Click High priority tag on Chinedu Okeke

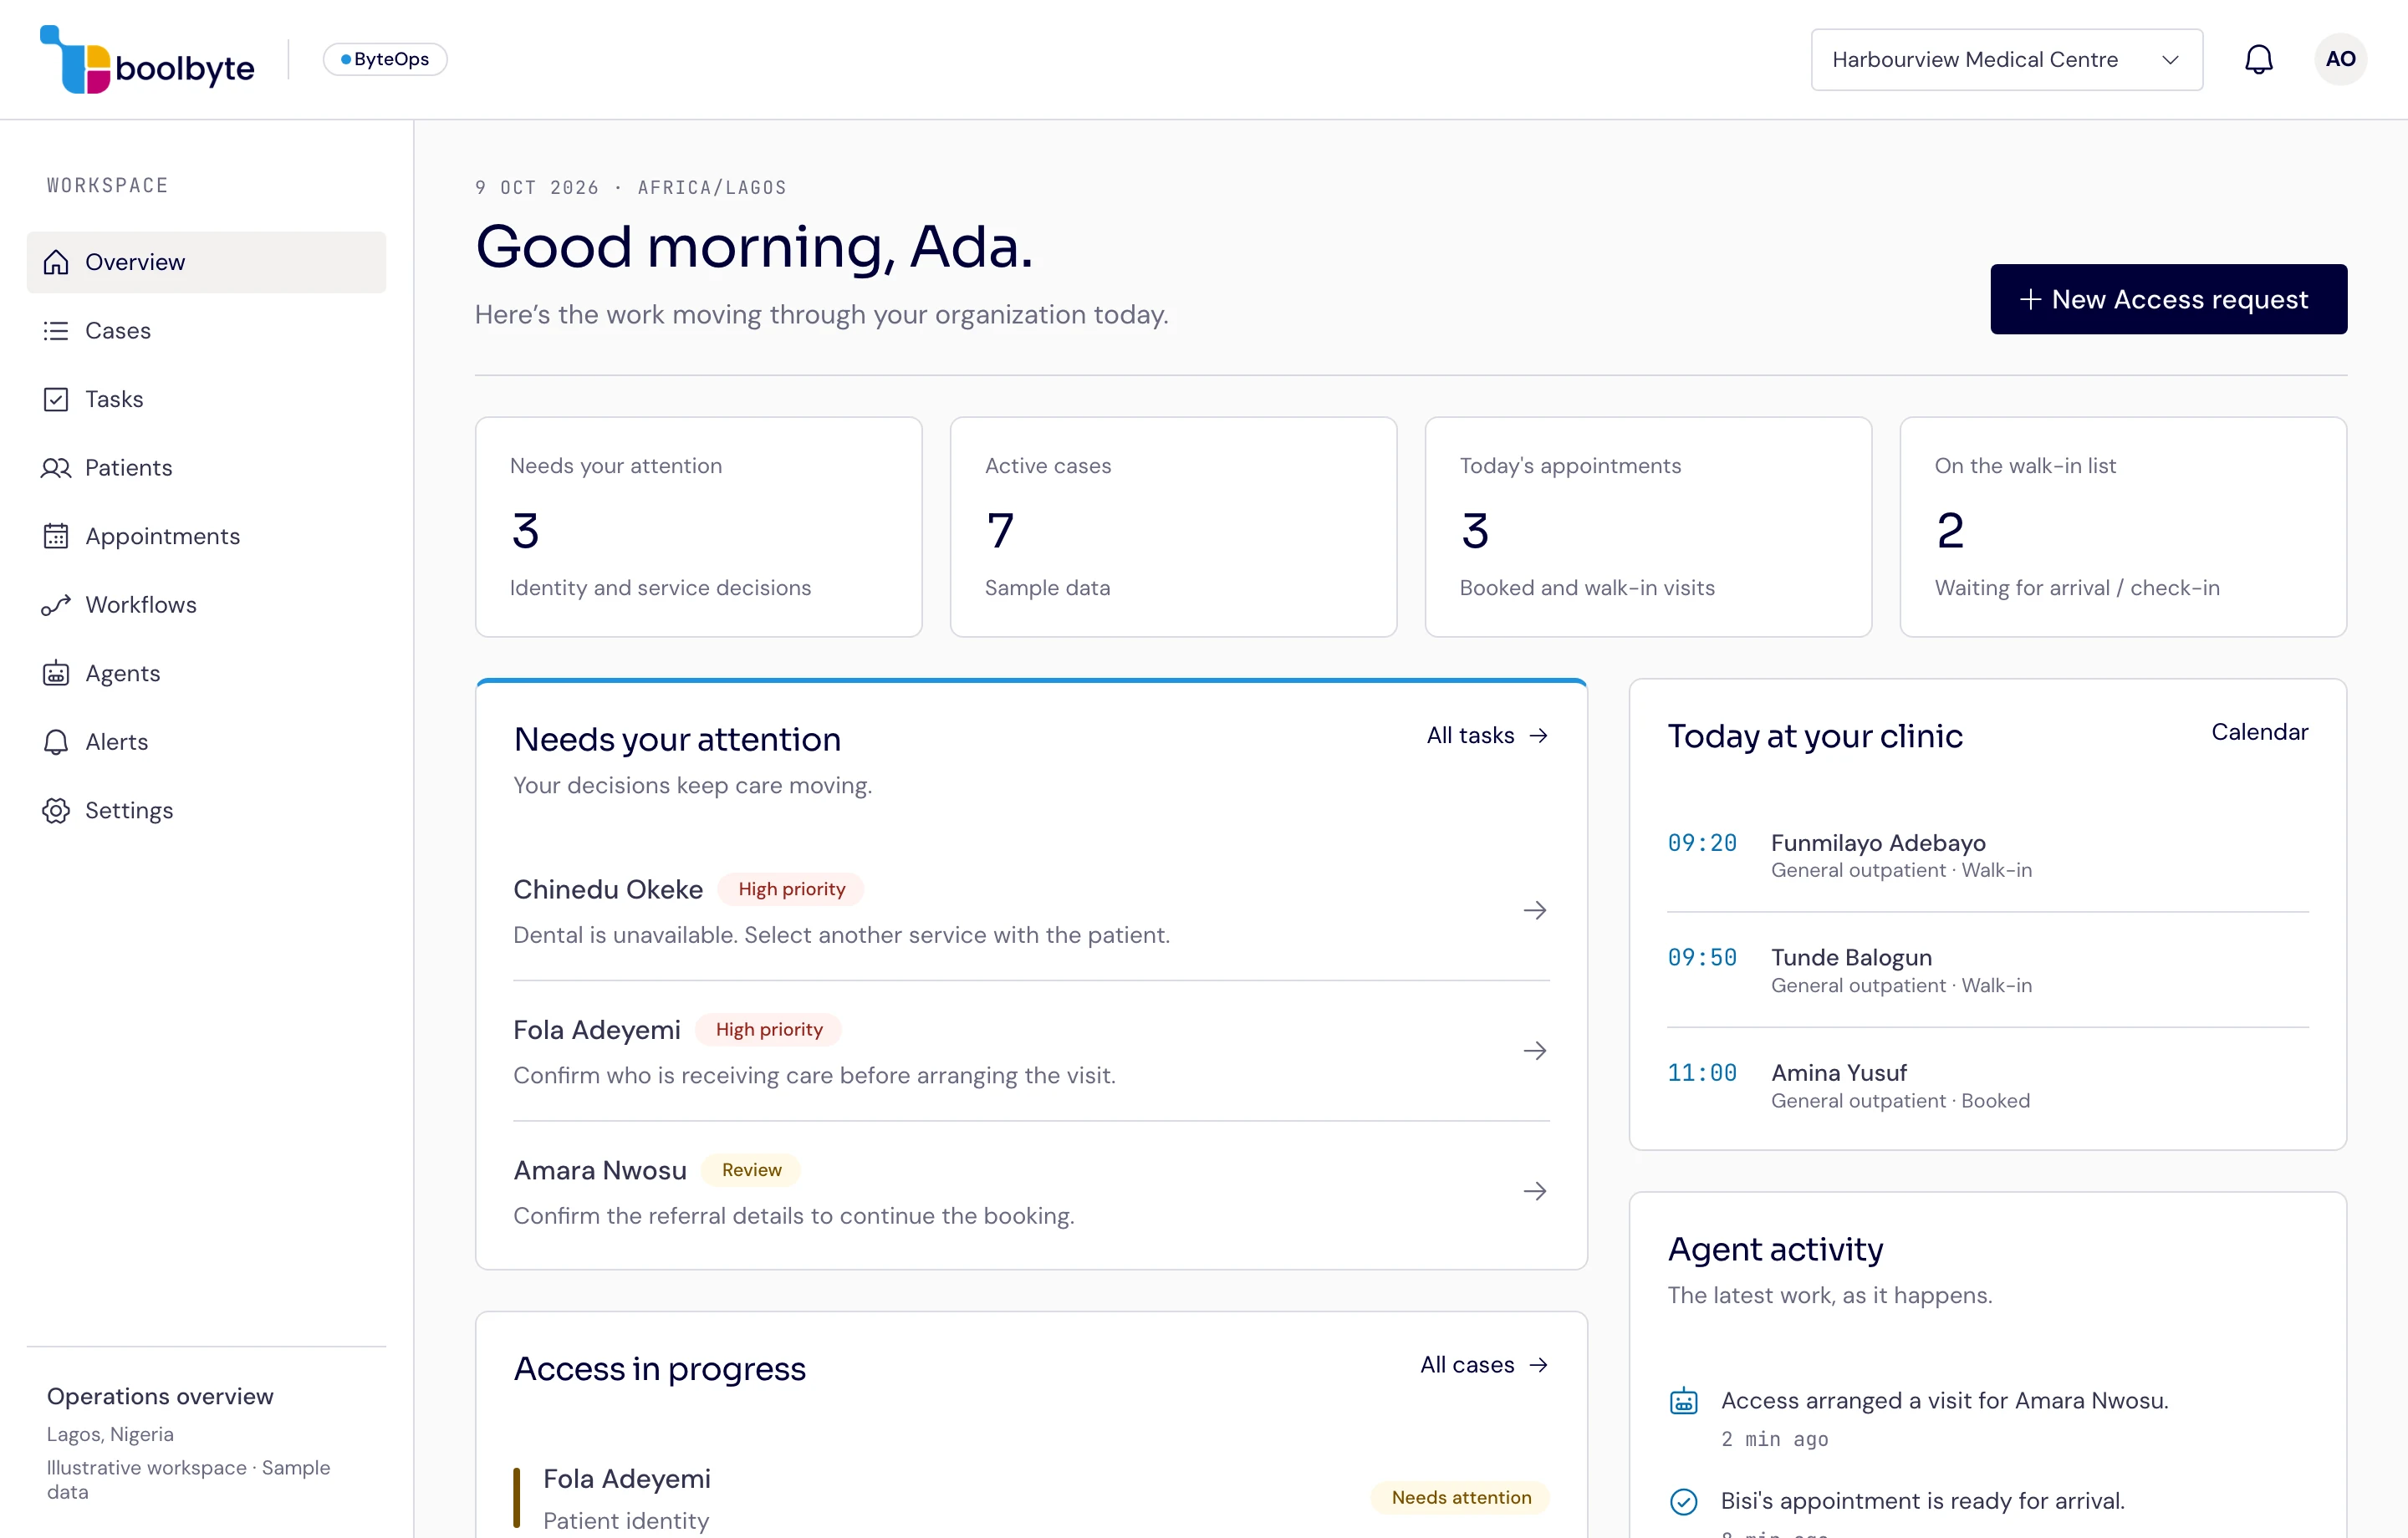(792, 889)
